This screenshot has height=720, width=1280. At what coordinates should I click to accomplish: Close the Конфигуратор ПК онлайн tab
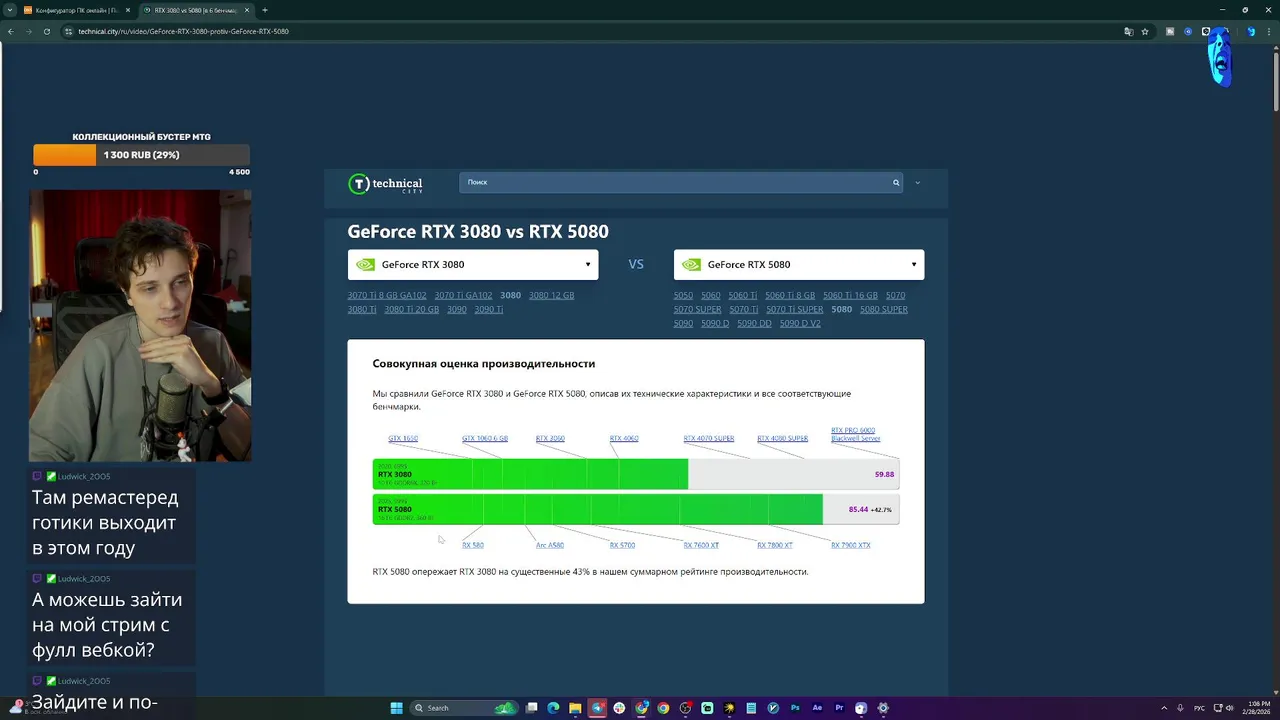point(128,10)
